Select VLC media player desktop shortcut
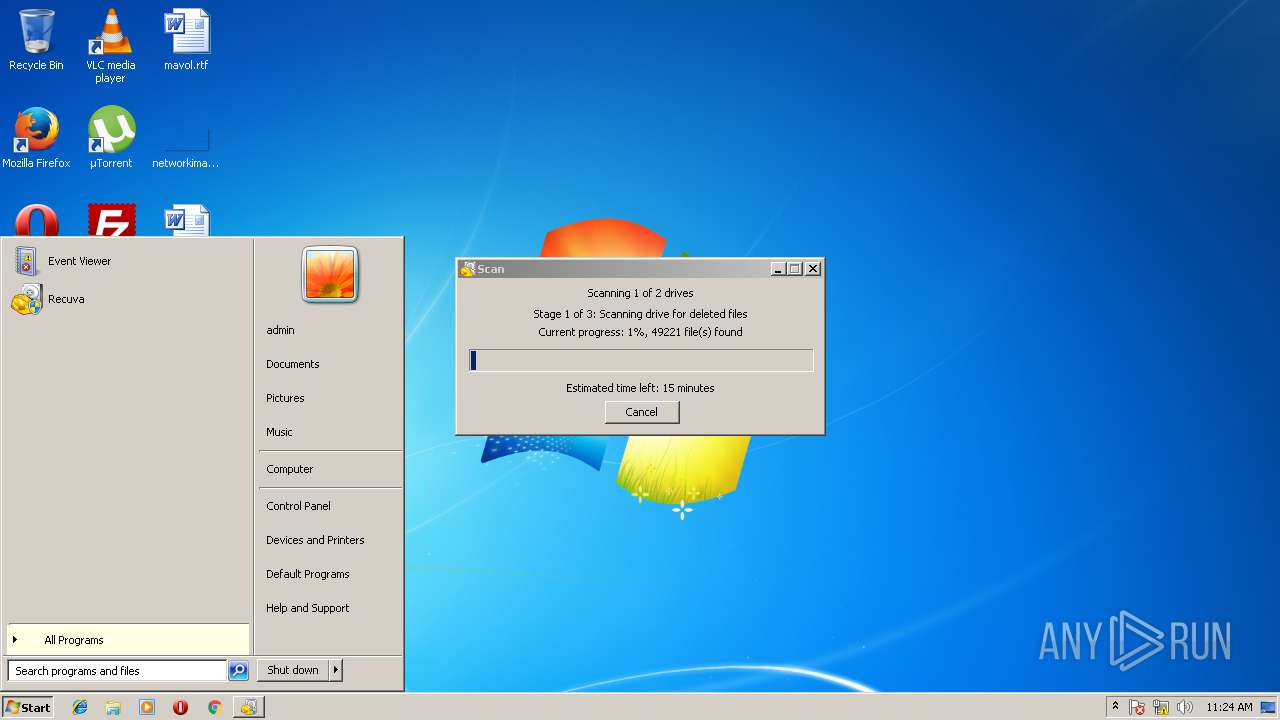Viewport: 1280px width, 720px height. pos(110,46)
